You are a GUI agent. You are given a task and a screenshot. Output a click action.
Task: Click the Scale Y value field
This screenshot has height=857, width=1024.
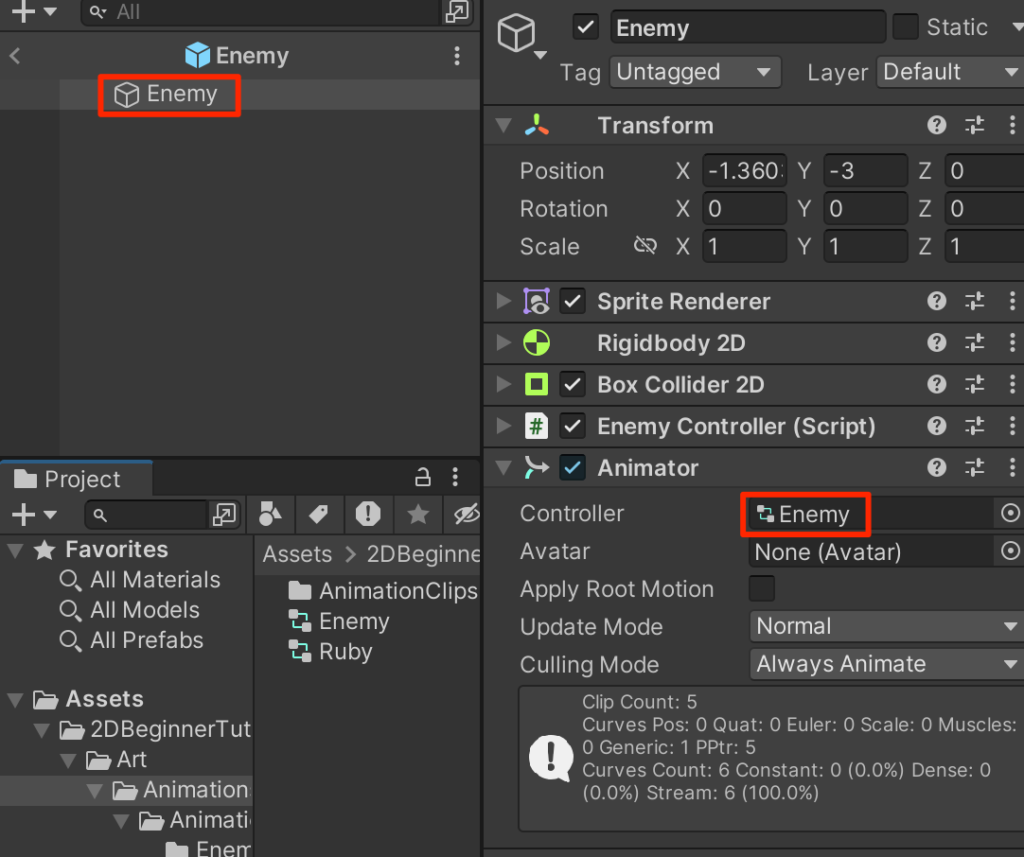click(x=865, y=246)
